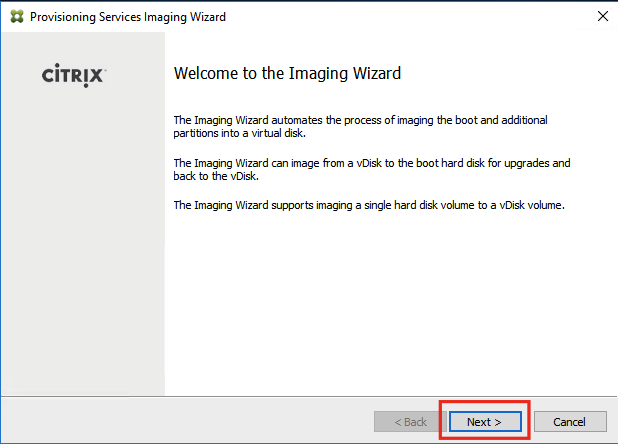
Task: Click the bottom button bar left of Back
Action: pos(187,421)
